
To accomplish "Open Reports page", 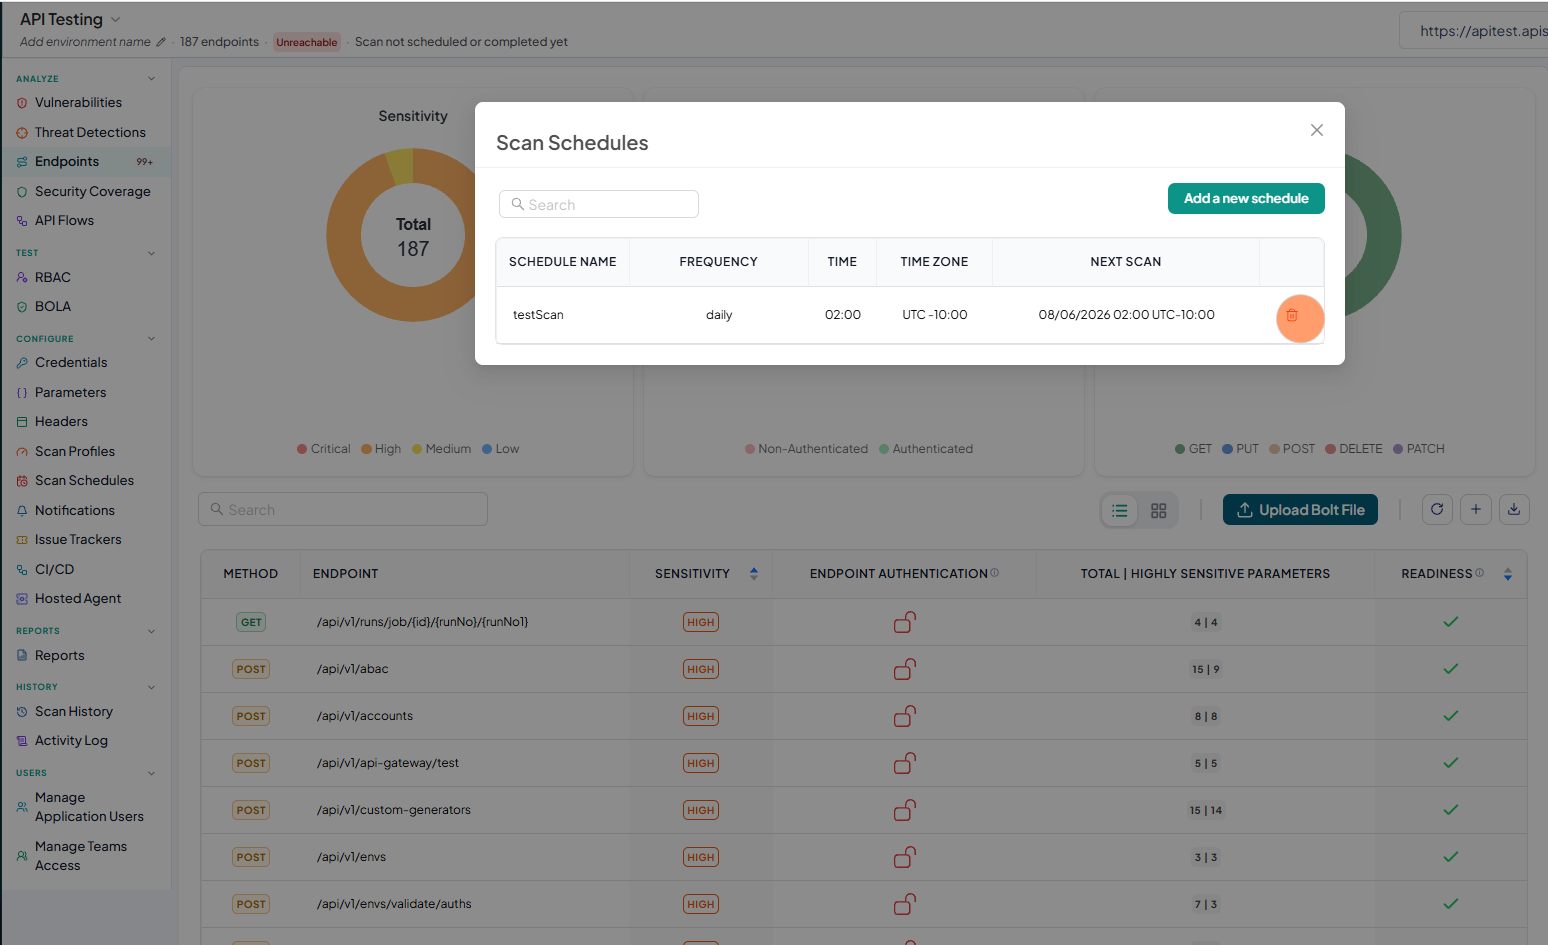I will pyautogui.click(x=59, y=655).
